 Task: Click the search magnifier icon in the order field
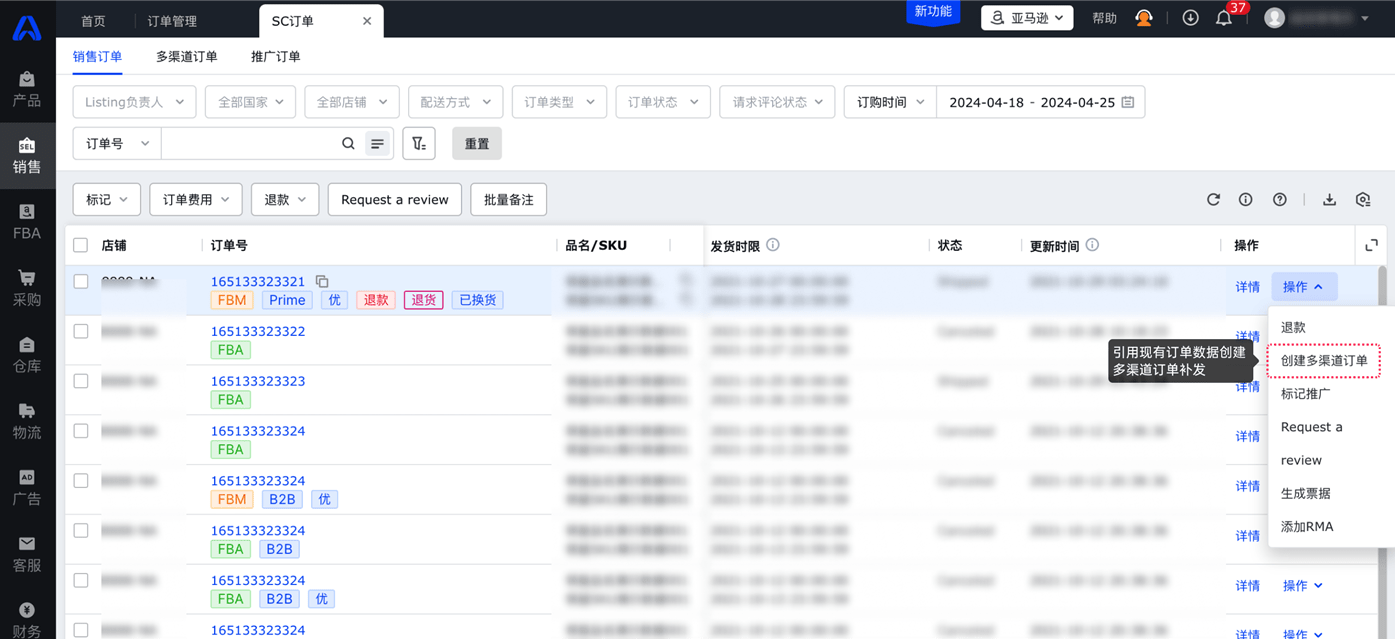348,144
